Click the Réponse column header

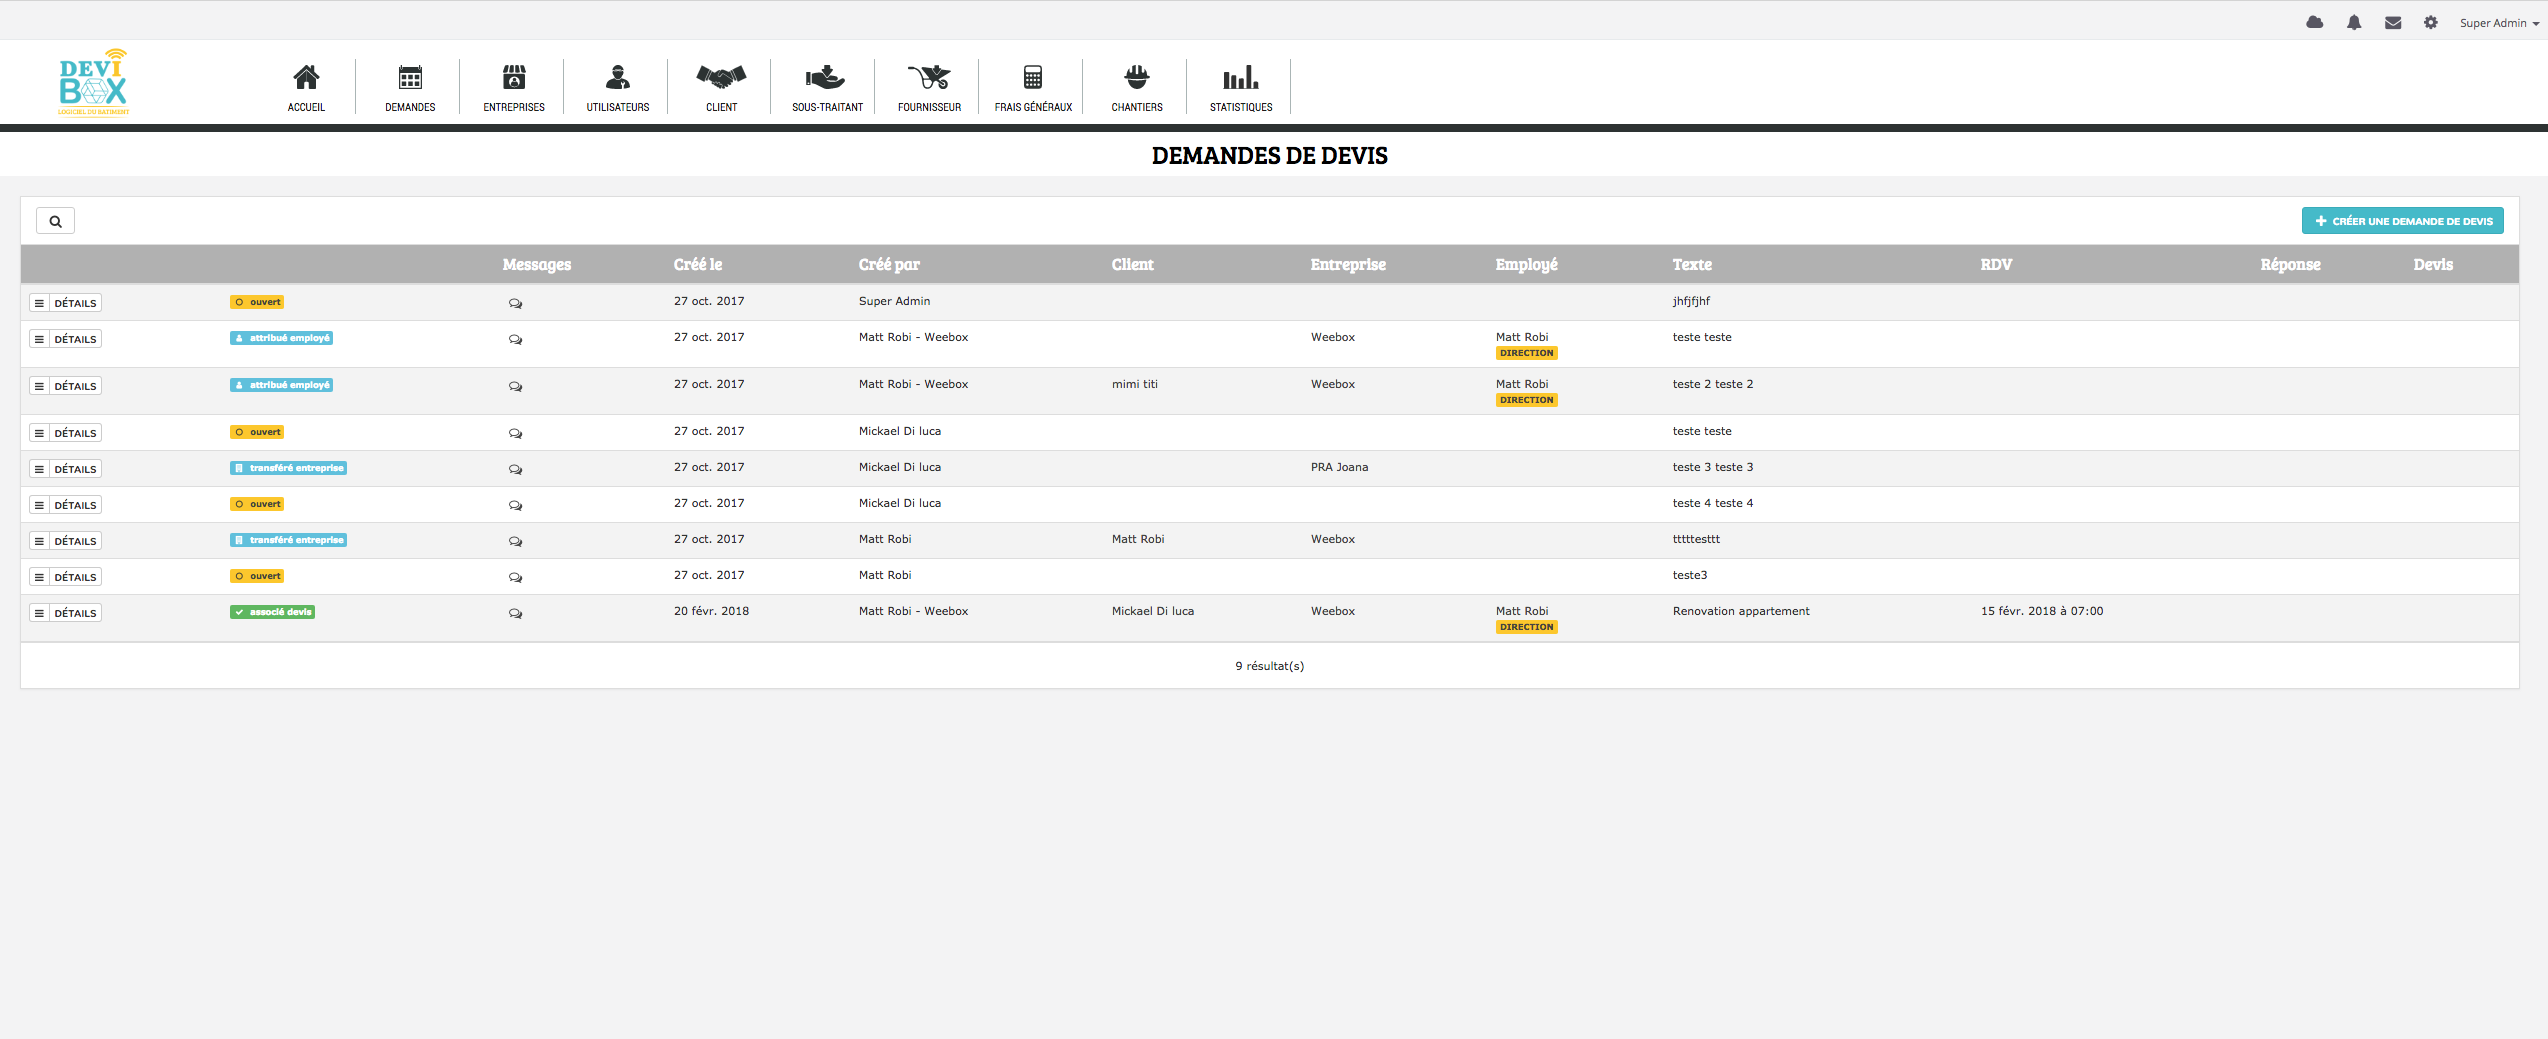(2290, 264)
